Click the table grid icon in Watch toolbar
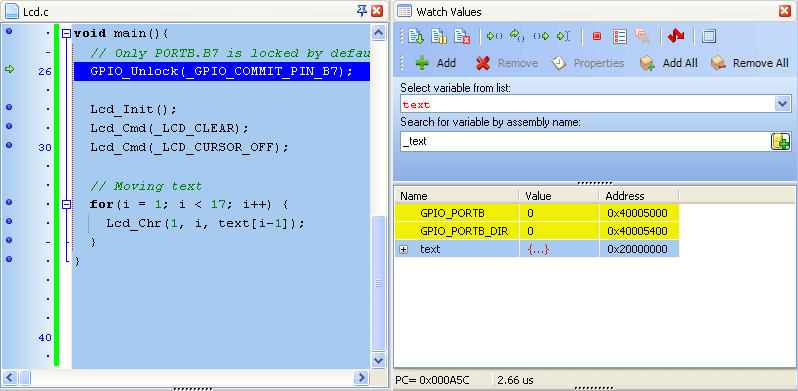 pyautogui.click(x=709, y=36)
